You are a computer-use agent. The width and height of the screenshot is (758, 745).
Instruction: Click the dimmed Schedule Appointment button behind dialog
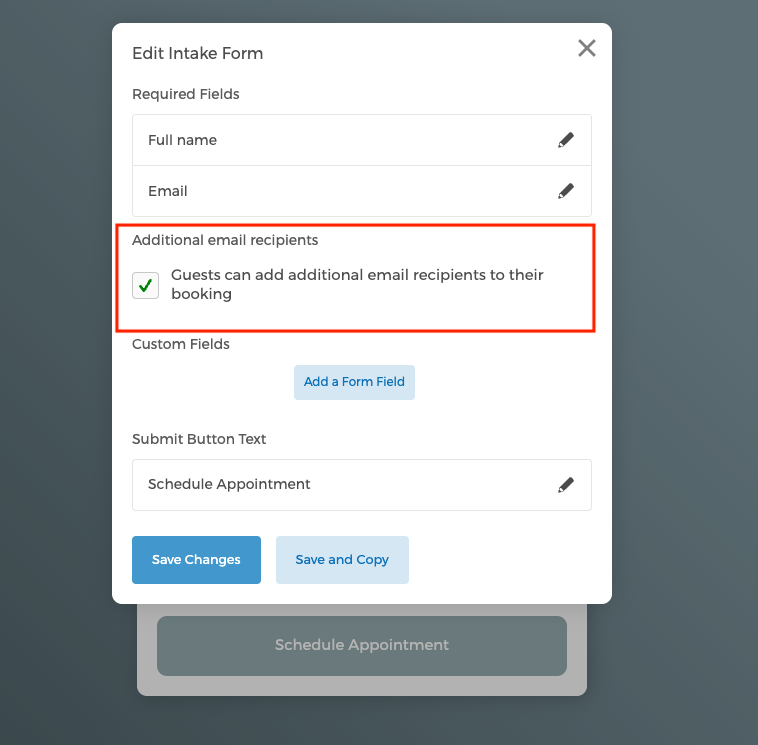tap(361, 645)
